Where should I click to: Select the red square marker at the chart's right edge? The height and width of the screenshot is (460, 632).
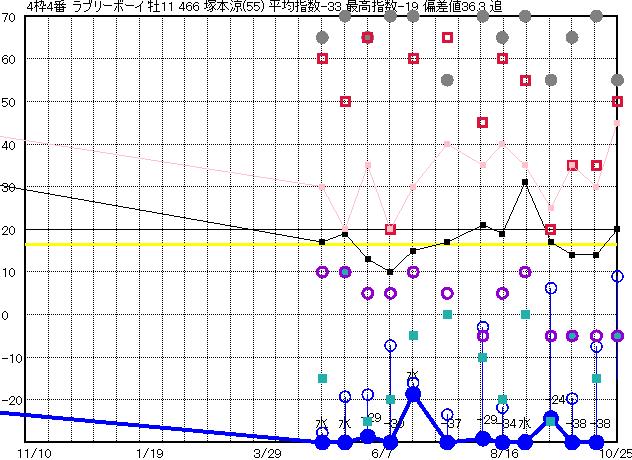(618, 101)
